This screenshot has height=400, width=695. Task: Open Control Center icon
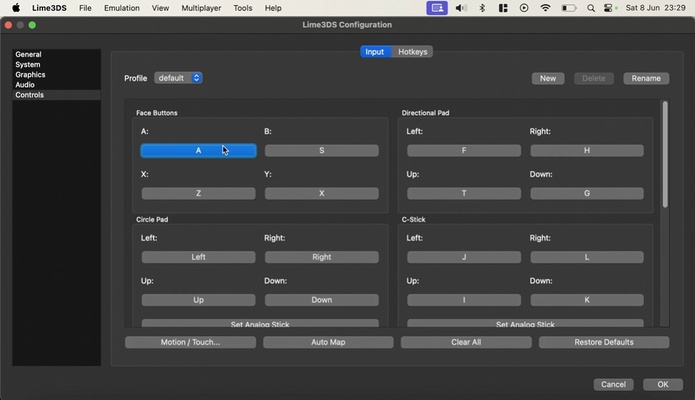609,8
